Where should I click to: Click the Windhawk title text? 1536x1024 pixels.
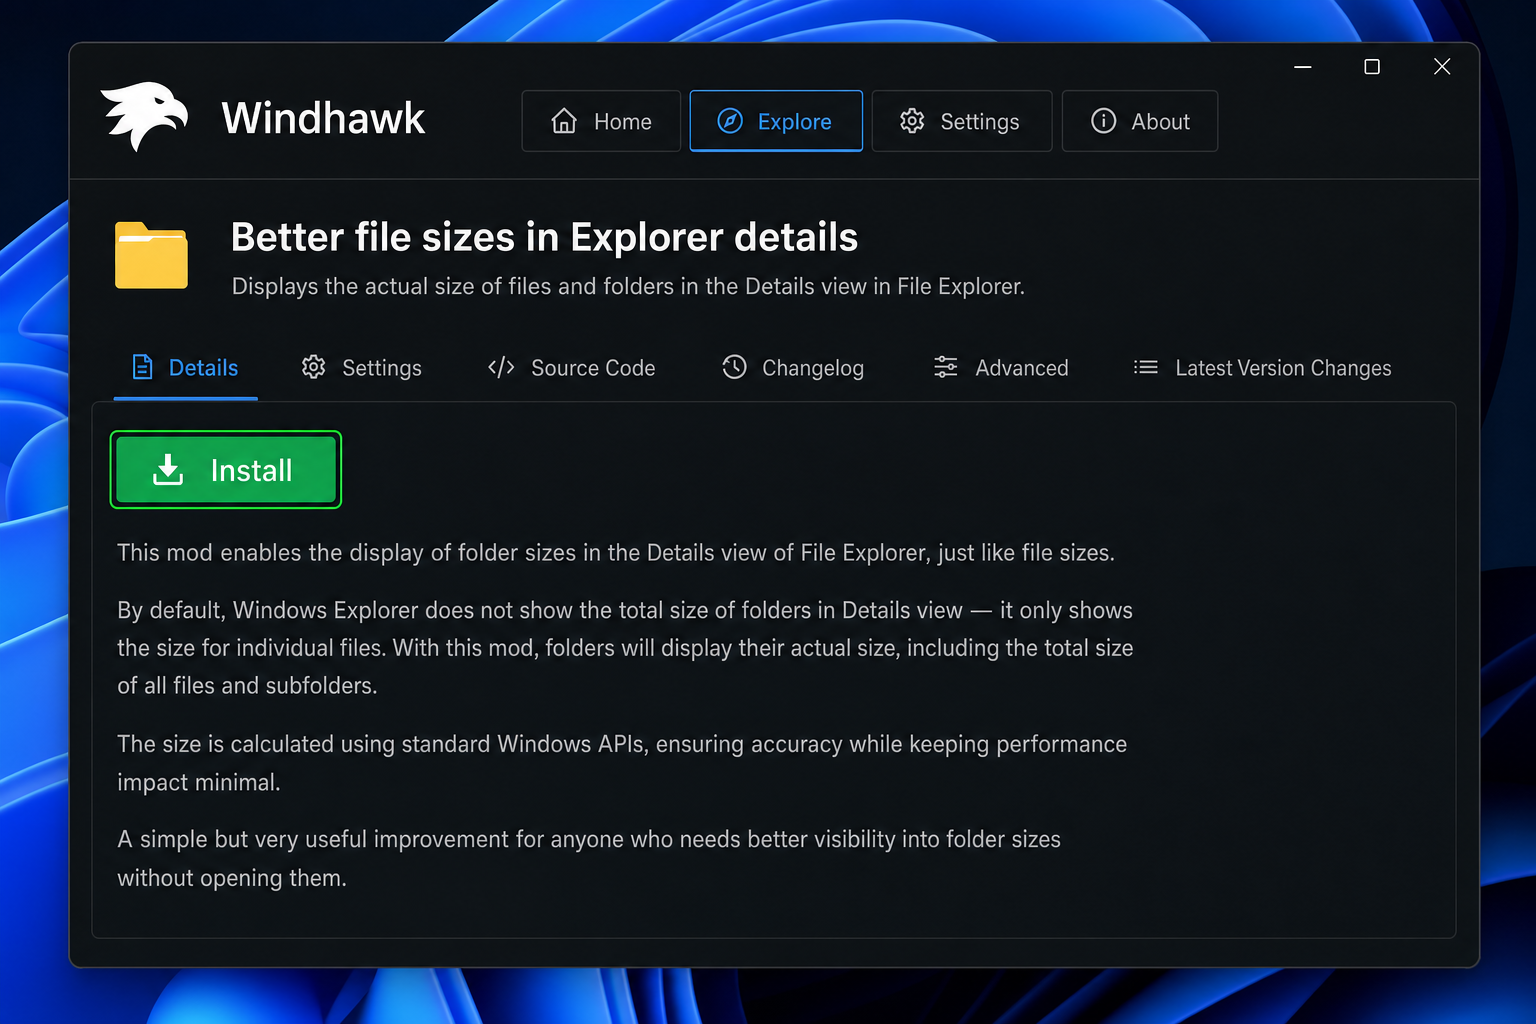(323, 118)
